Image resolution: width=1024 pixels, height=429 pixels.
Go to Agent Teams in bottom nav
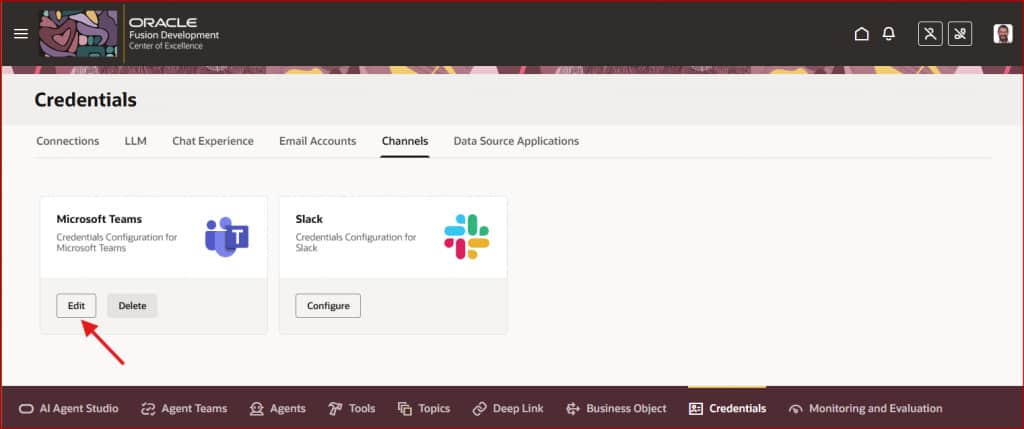tap(184, 409)
